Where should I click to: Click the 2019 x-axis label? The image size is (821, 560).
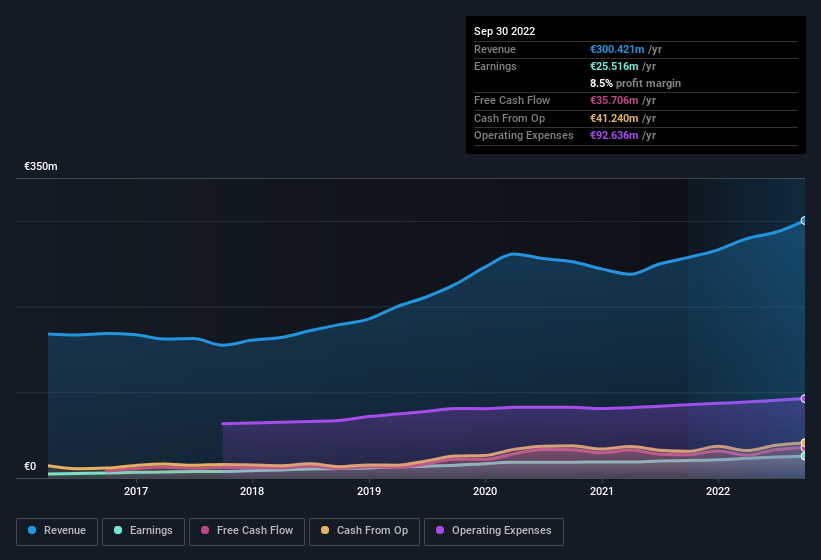(369, 491)
